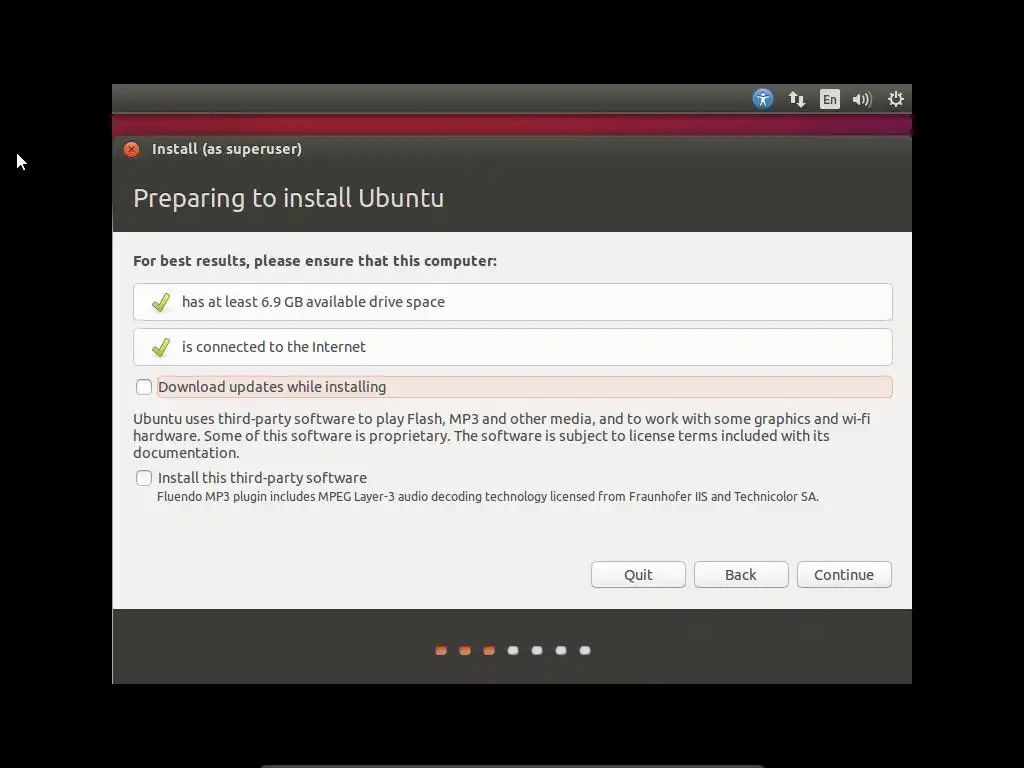Screen dimensions: 1024x768
Task: Open the network connections indicator
Action: [797, 99]
